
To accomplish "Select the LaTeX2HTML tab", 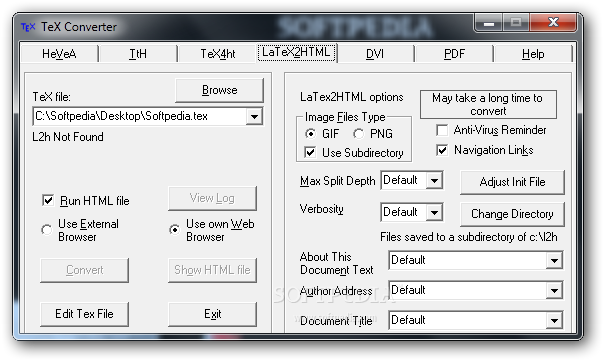I will [296, 52].
